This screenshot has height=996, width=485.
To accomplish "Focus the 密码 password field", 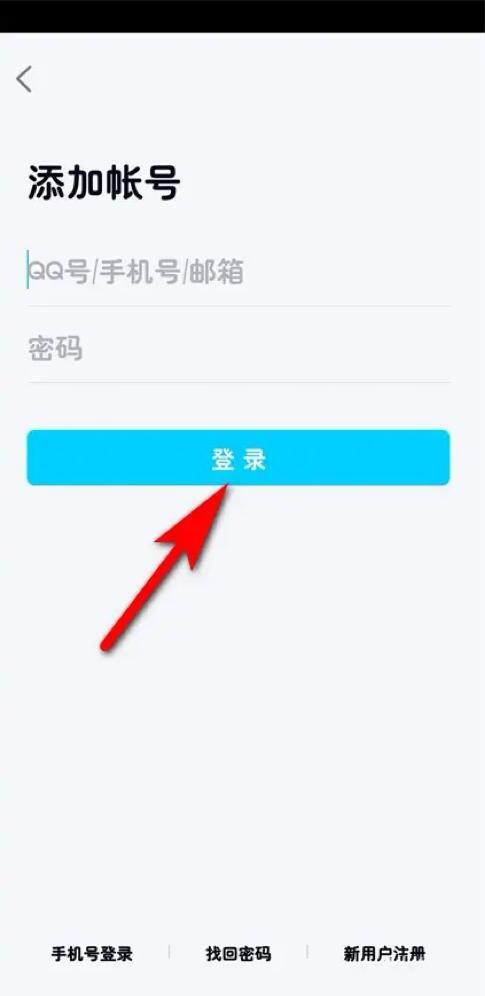I will (239, 349).
